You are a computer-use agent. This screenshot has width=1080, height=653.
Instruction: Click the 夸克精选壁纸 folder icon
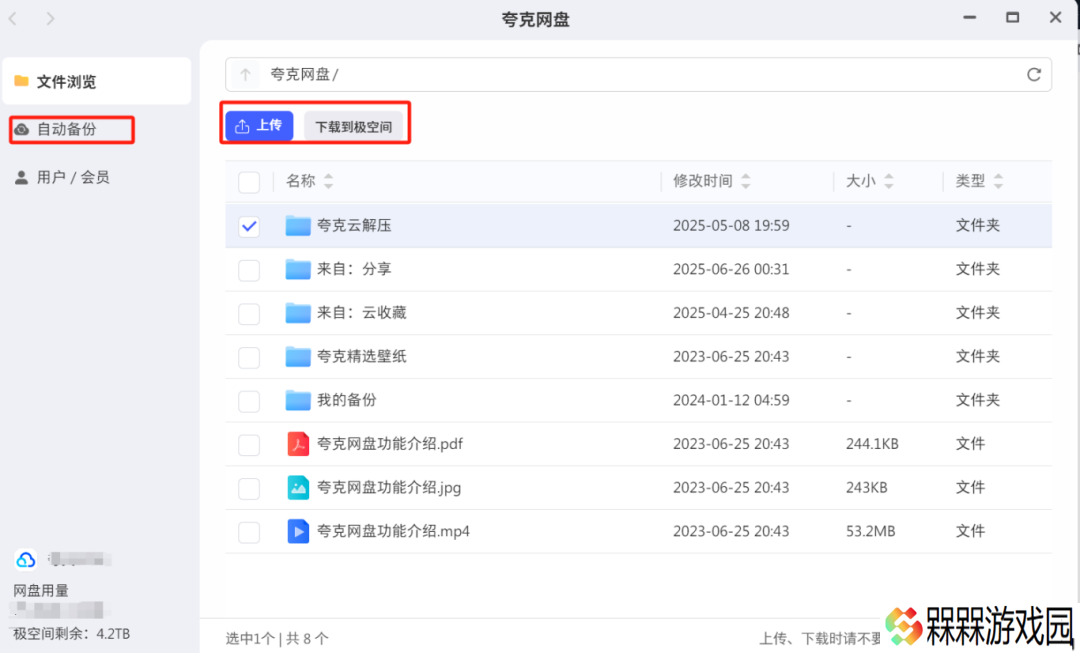click(x=298, y=356)
